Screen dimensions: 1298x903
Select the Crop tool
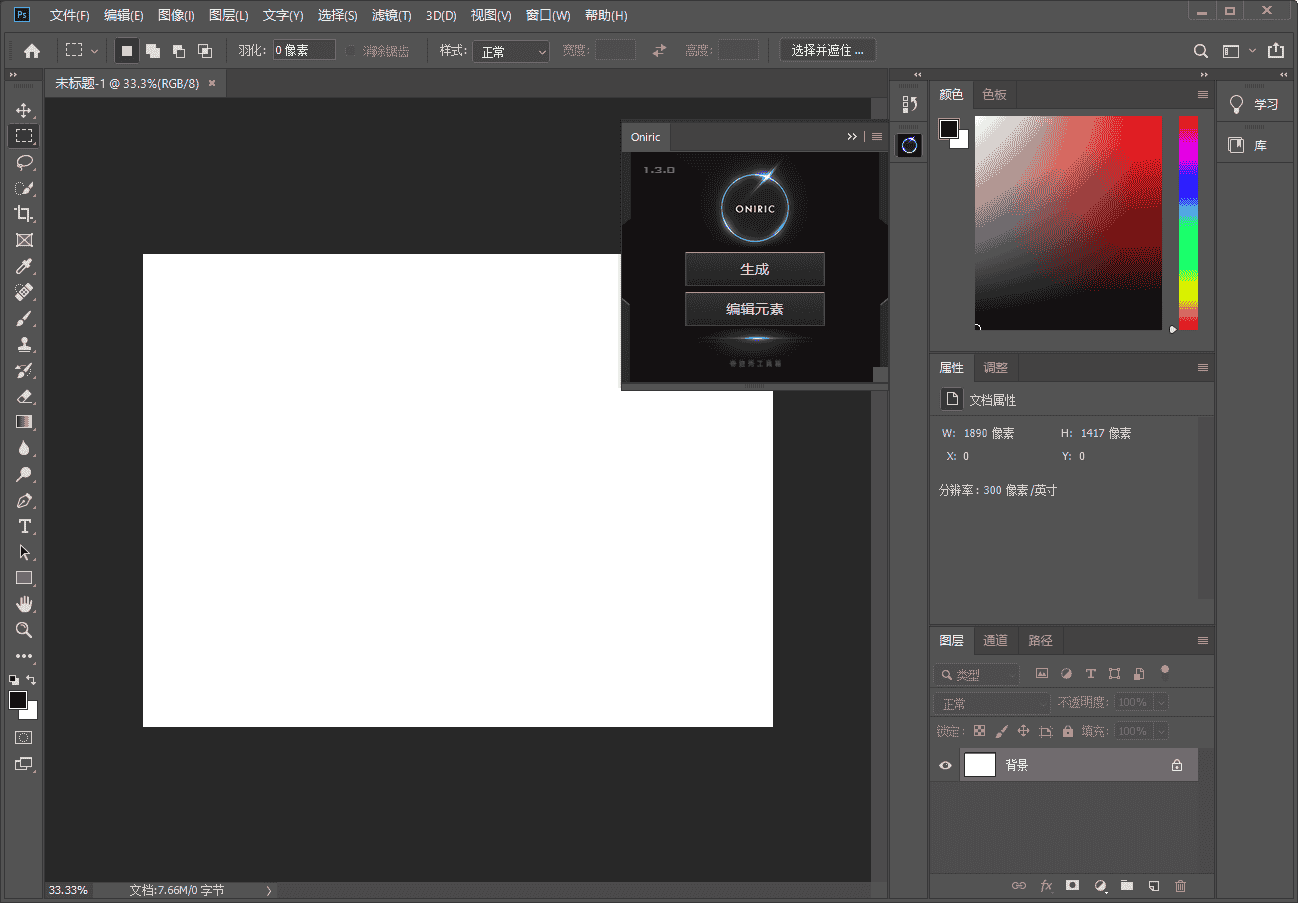coord(24,214)
